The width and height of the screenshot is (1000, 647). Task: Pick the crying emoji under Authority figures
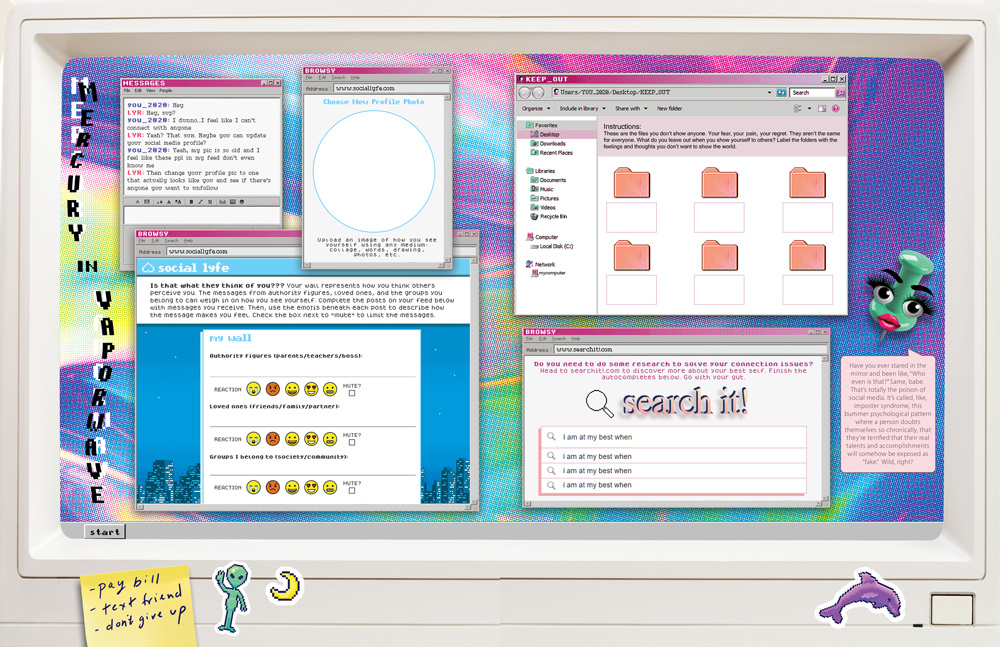(253, 389)
